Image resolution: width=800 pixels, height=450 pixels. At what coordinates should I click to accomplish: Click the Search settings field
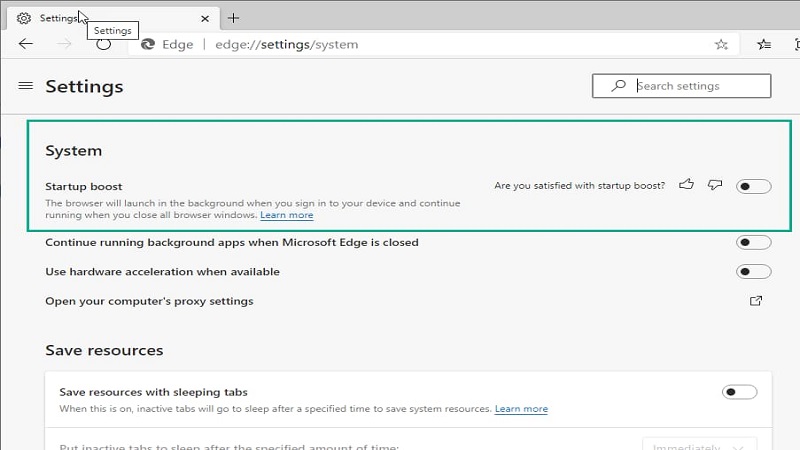(692, 86)
